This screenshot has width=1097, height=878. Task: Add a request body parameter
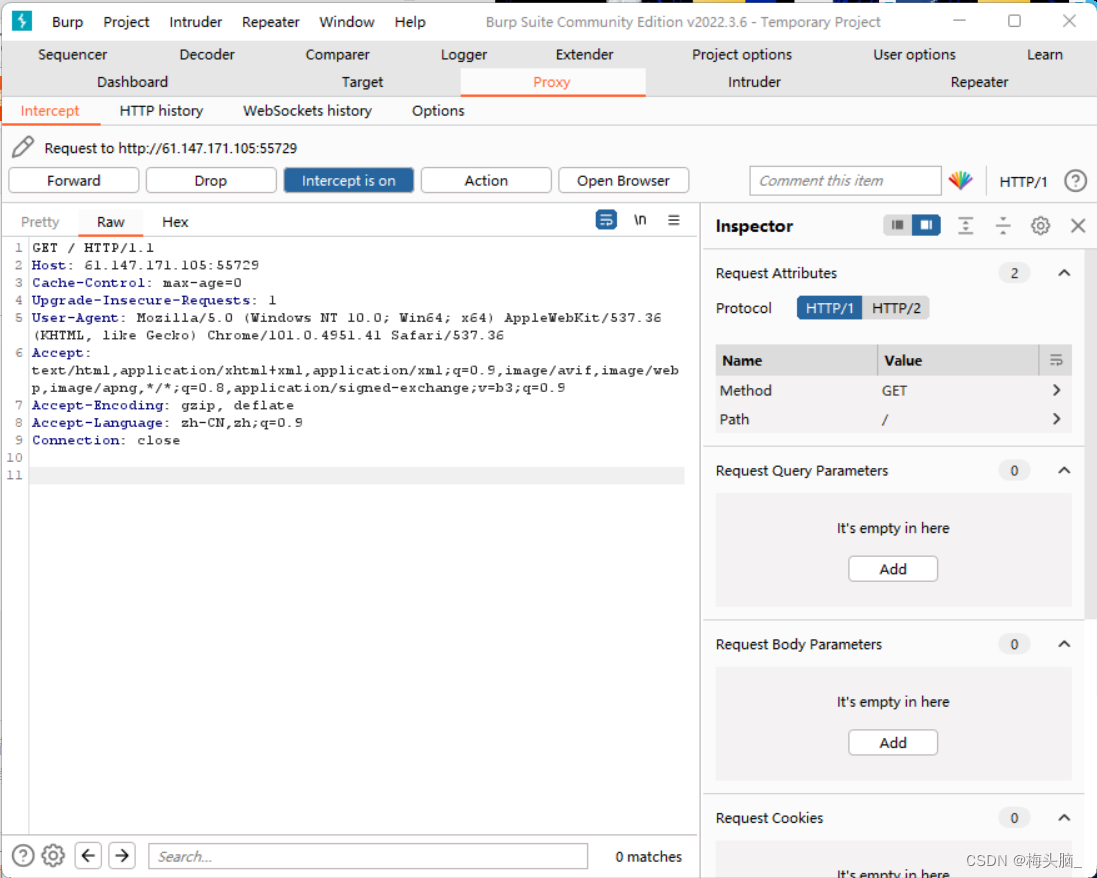click(893, 742)
